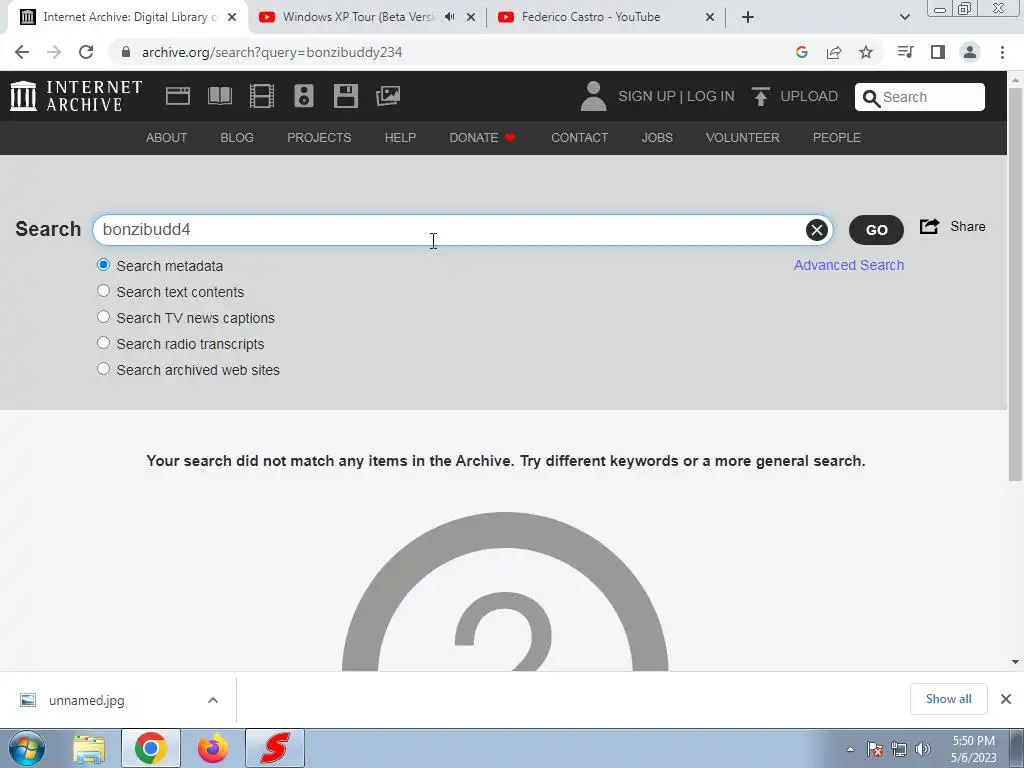Viewport: 1024px width, 768px height.
Task: Open the unnamed.jpg downloaded file
Action: (x=86, y=700)
